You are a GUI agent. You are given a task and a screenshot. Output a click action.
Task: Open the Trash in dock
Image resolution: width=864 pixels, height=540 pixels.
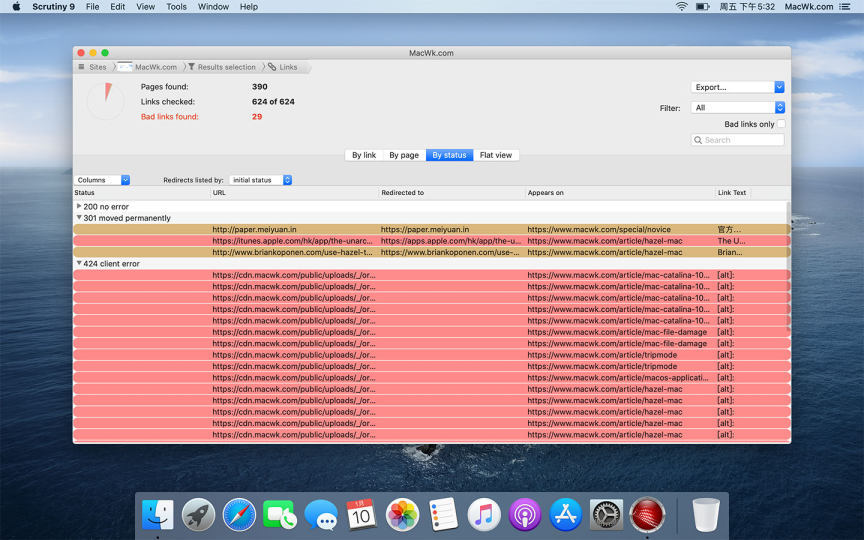click(x=706, y=515)
